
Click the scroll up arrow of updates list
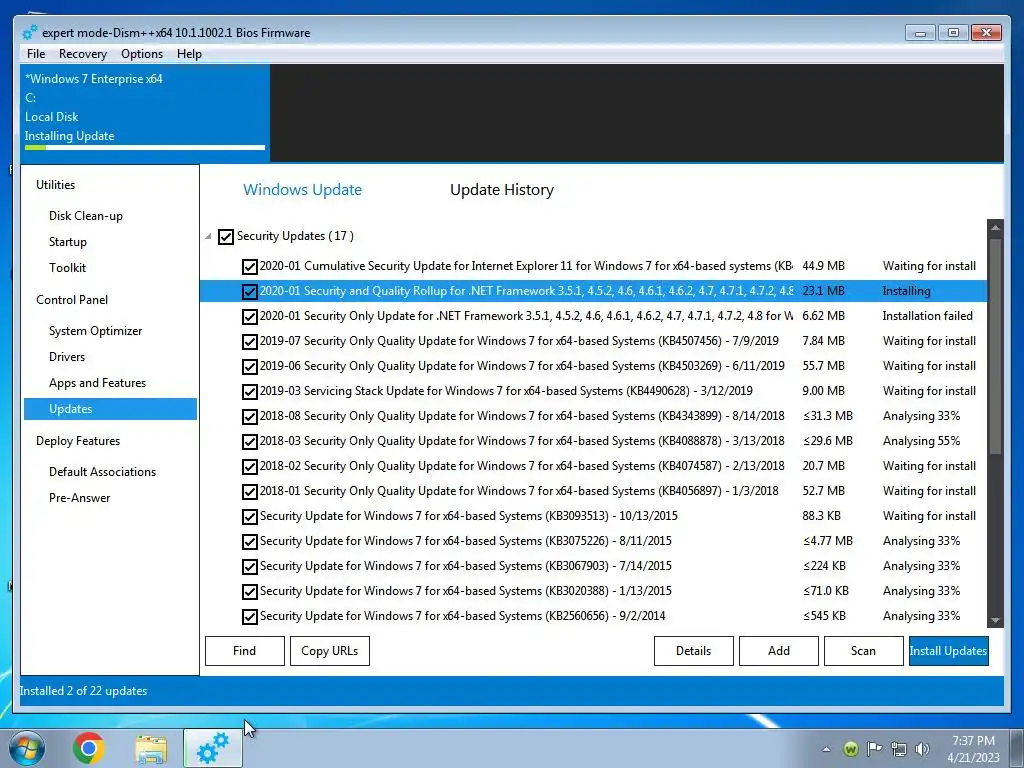pos(995,227)
